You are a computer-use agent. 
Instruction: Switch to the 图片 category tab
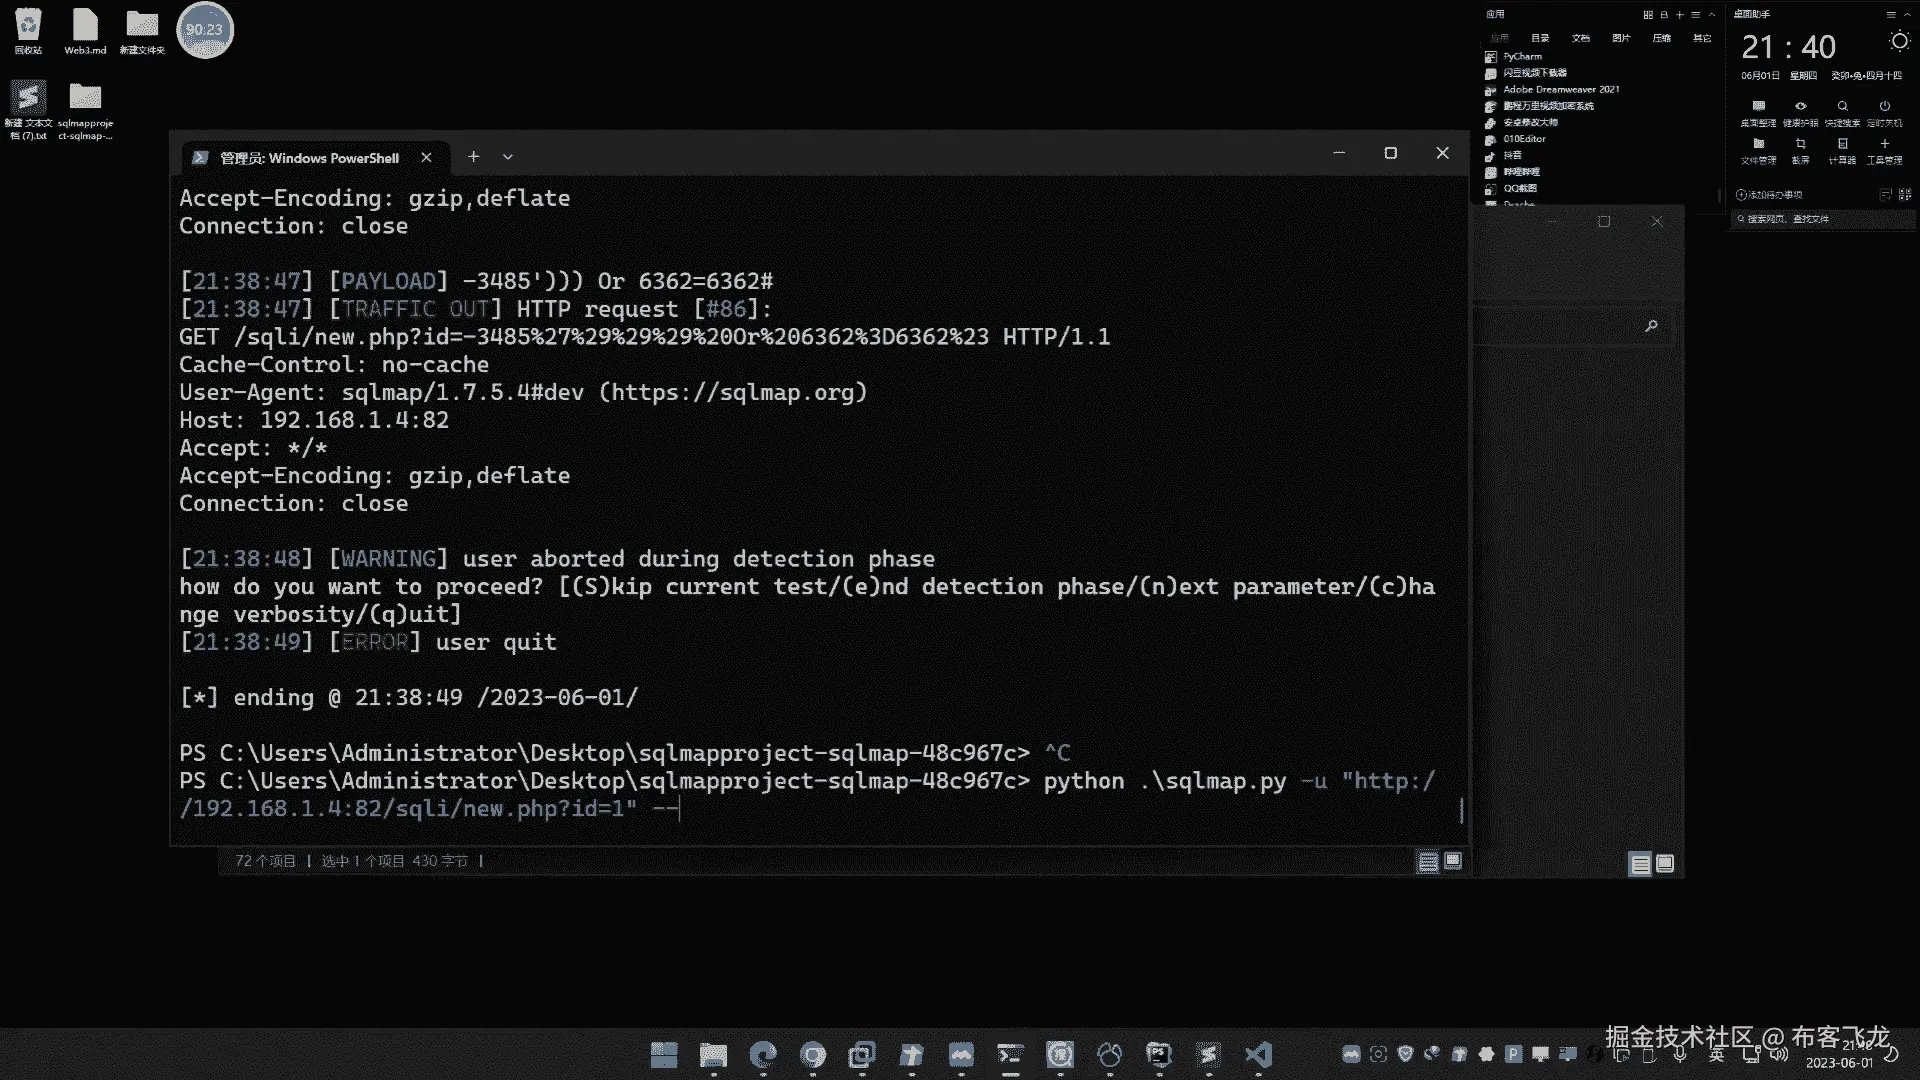(1621, 38)
